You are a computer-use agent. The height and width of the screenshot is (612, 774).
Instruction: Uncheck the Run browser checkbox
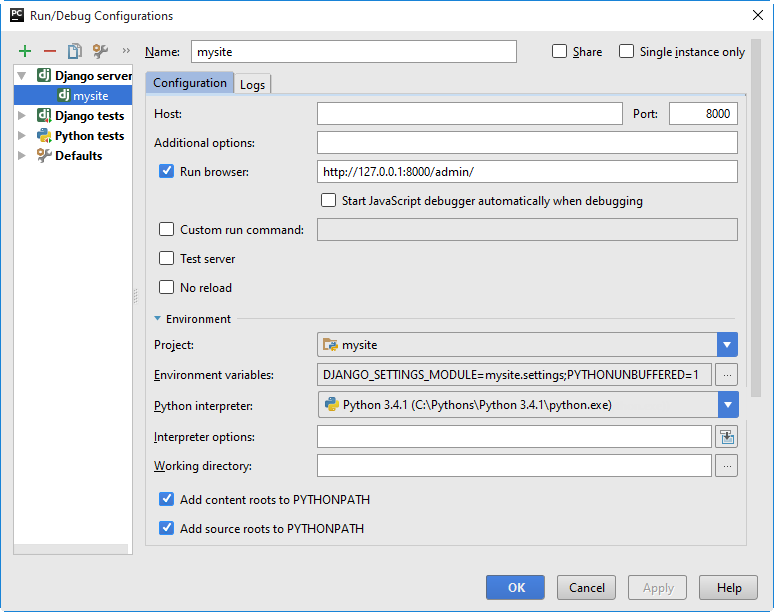point(166,171)
